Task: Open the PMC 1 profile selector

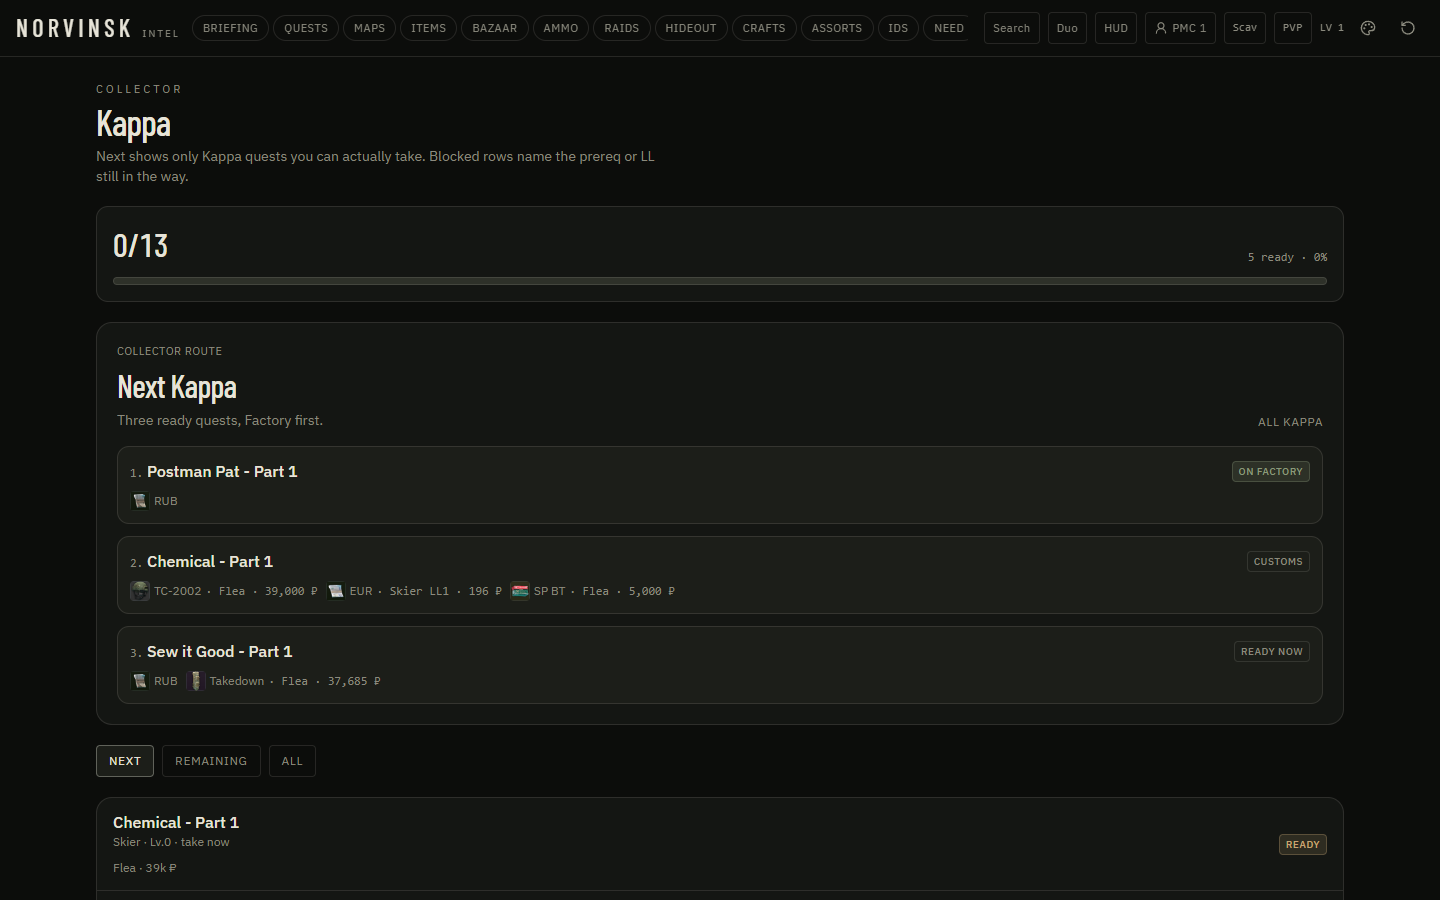Action: click(1180, 28)
